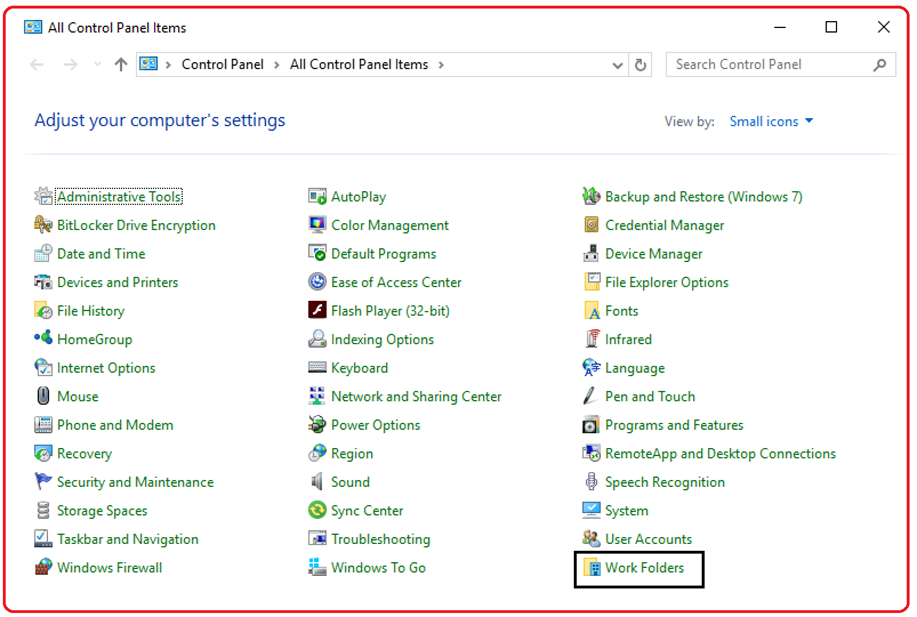Open the Region link
Image resolution: width=917 pixels, height=617 pixels.
click(x=351, y=454)
